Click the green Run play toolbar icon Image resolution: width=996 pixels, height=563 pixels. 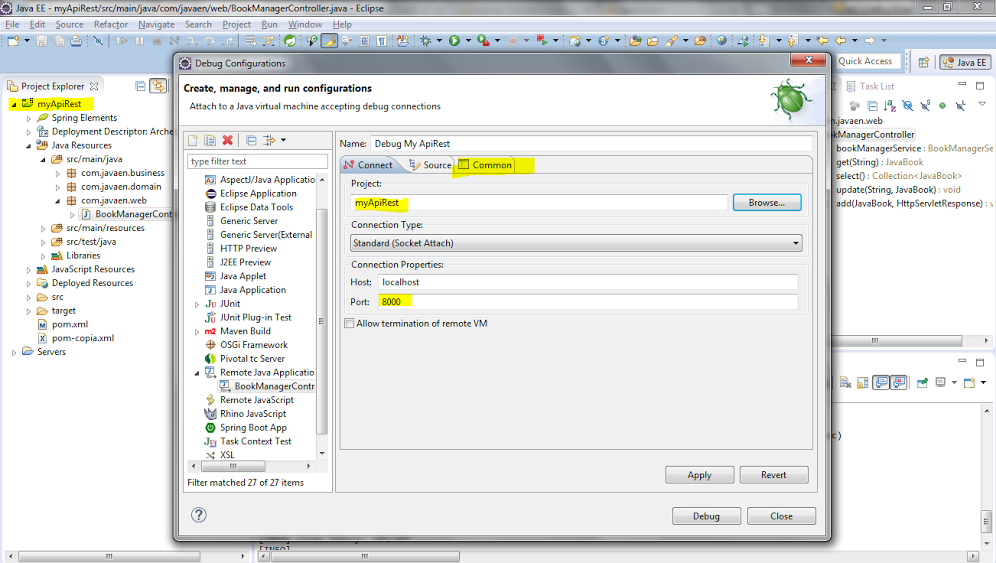pos(454,41)
